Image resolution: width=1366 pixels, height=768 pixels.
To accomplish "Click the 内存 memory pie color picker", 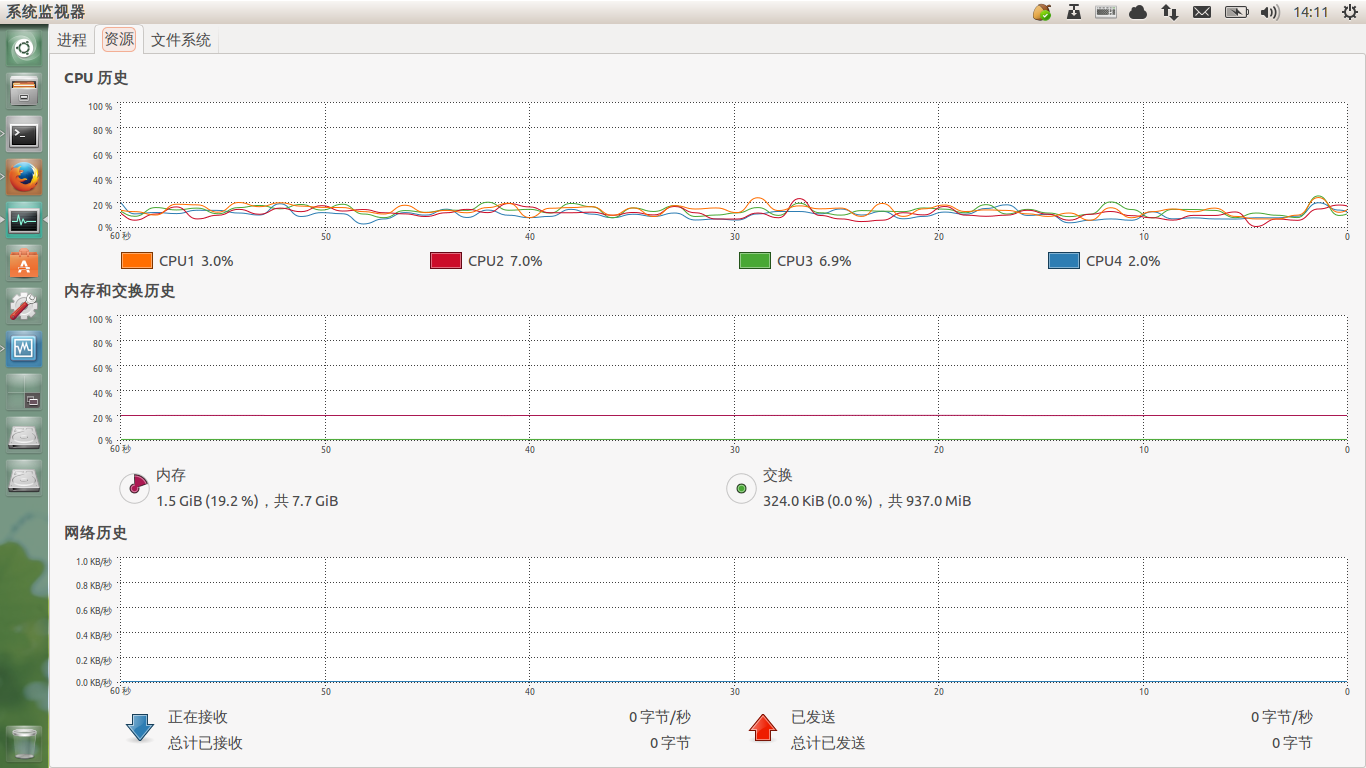I will [134, 488].
